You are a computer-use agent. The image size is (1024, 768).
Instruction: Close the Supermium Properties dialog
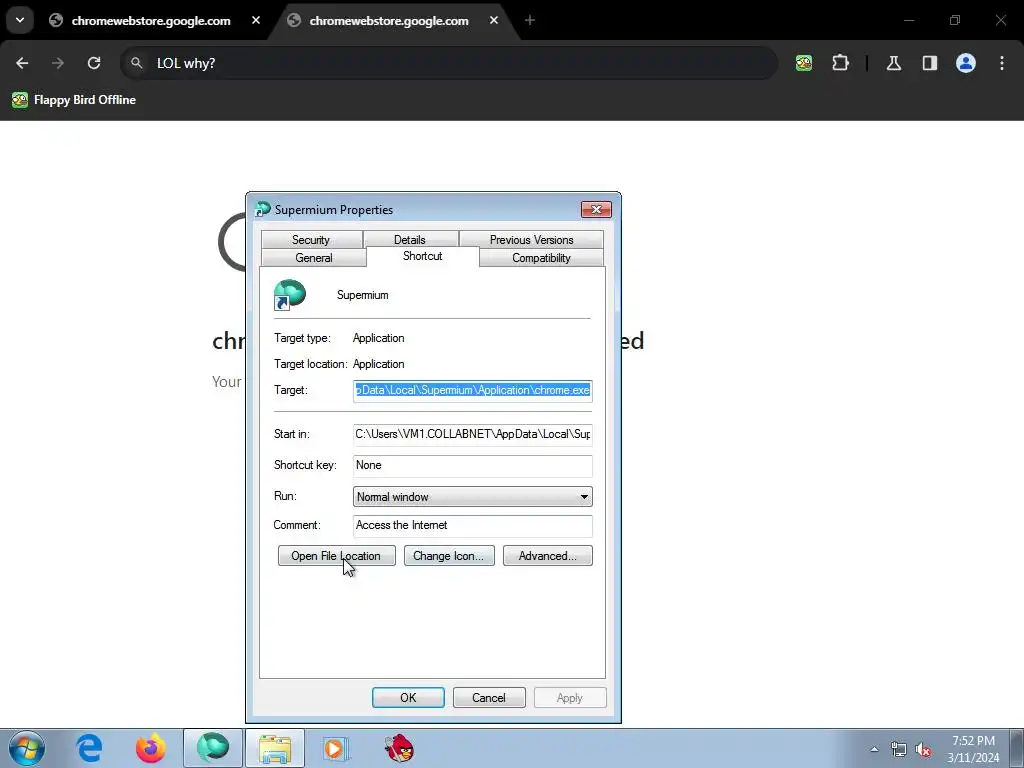(596, 210)
